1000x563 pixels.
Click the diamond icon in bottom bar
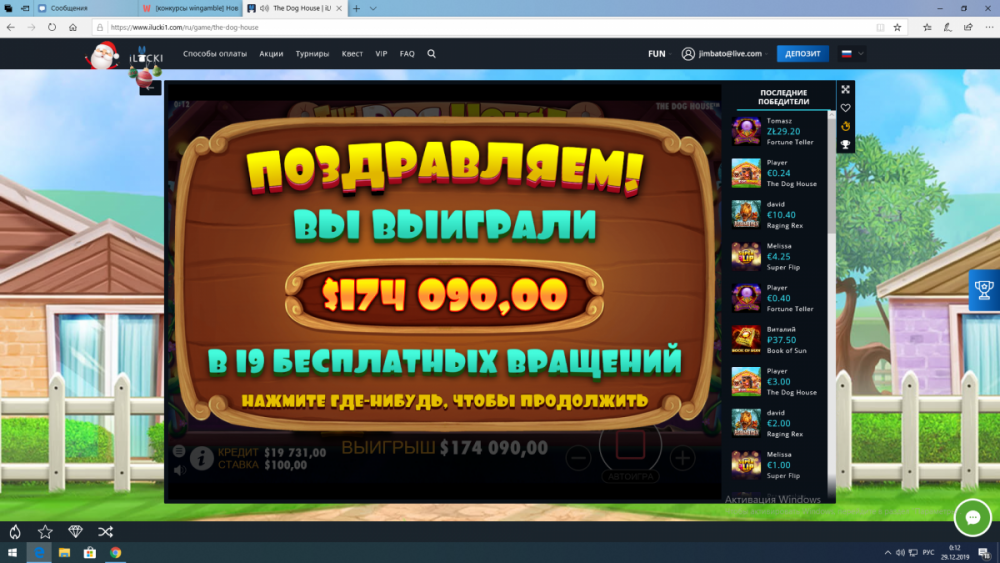(75, 532)
